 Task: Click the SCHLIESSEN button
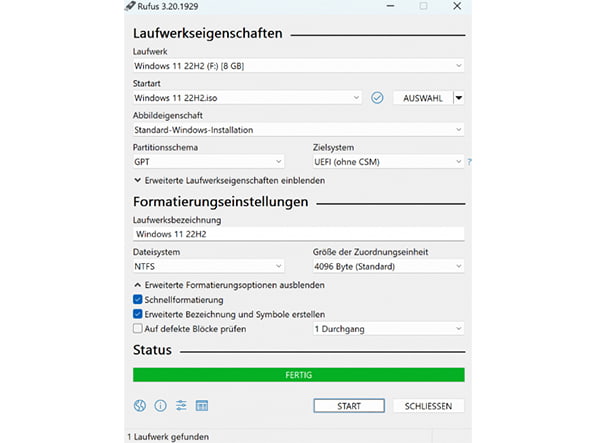428,406
